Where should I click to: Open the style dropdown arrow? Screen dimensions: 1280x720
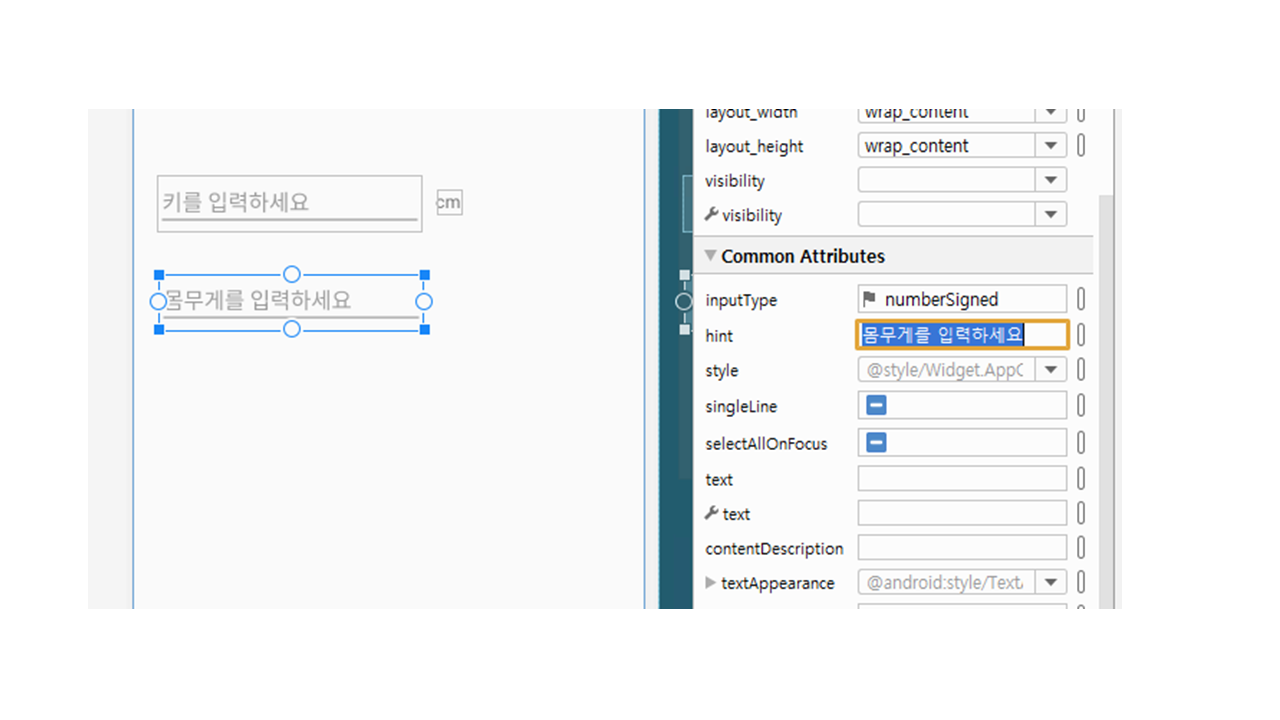point(1050,370)
